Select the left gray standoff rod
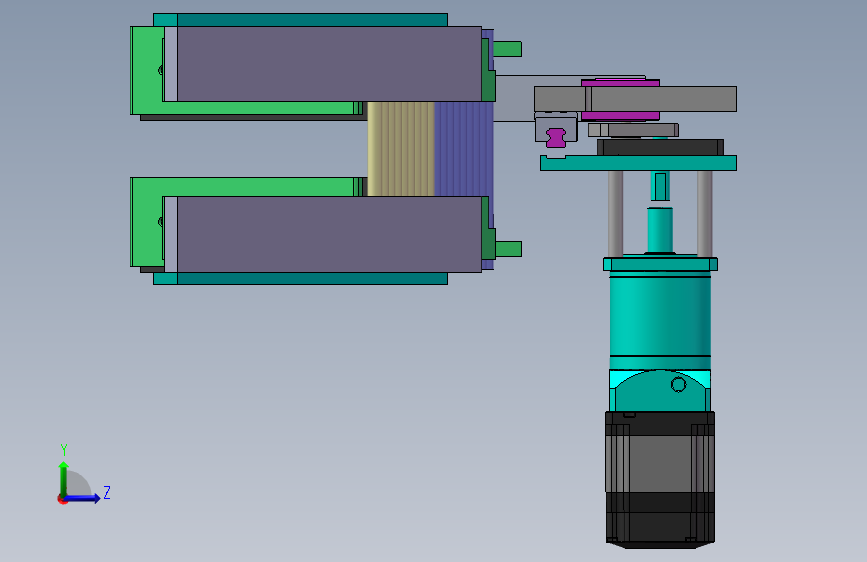867x562 pixels. pyautogui.click(x=615, y=214)
